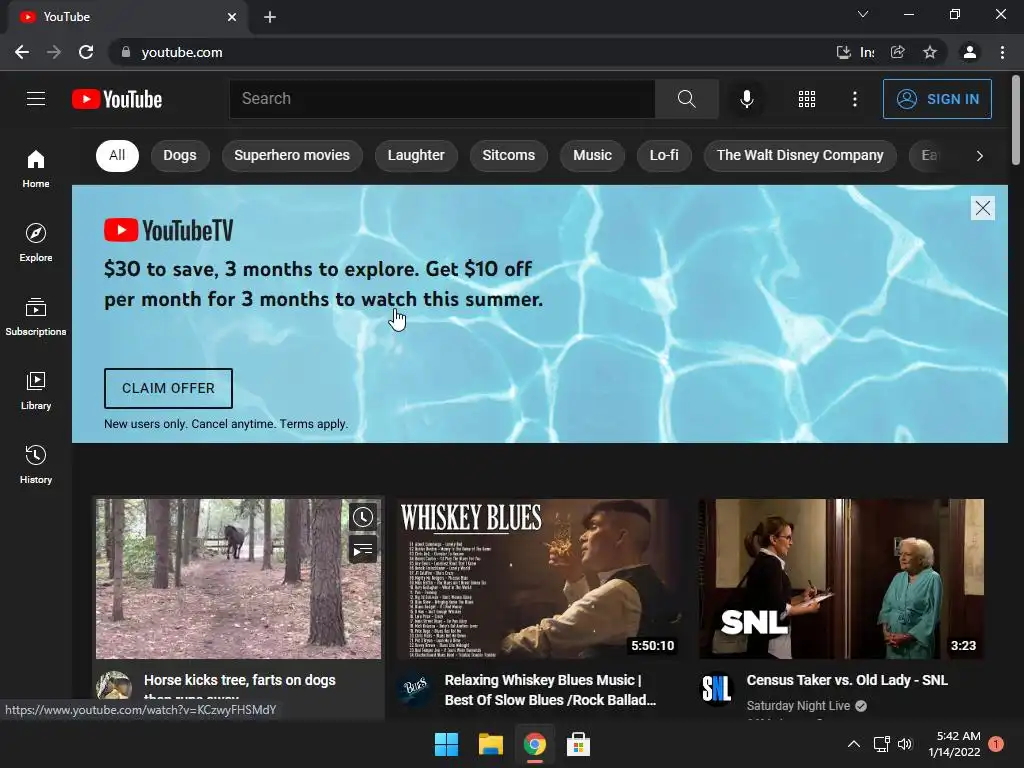Open 'Census Taker vs. Old Lady - SNL' title
Screen dimensions: 1024x768
tap(847, 680)
